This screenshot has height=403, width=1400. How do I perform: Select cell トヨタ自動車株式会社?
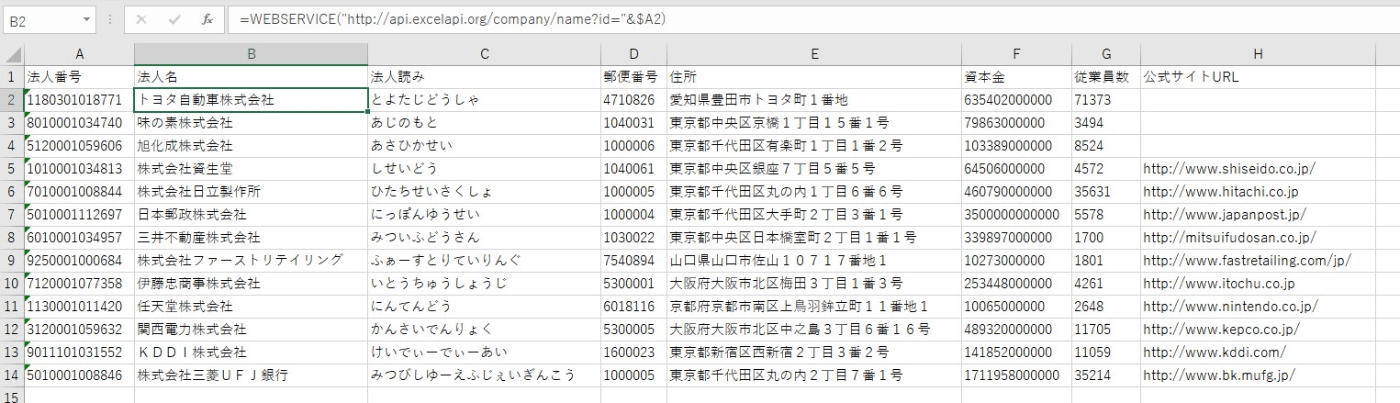pyautogui.click(x=251, y=99)
